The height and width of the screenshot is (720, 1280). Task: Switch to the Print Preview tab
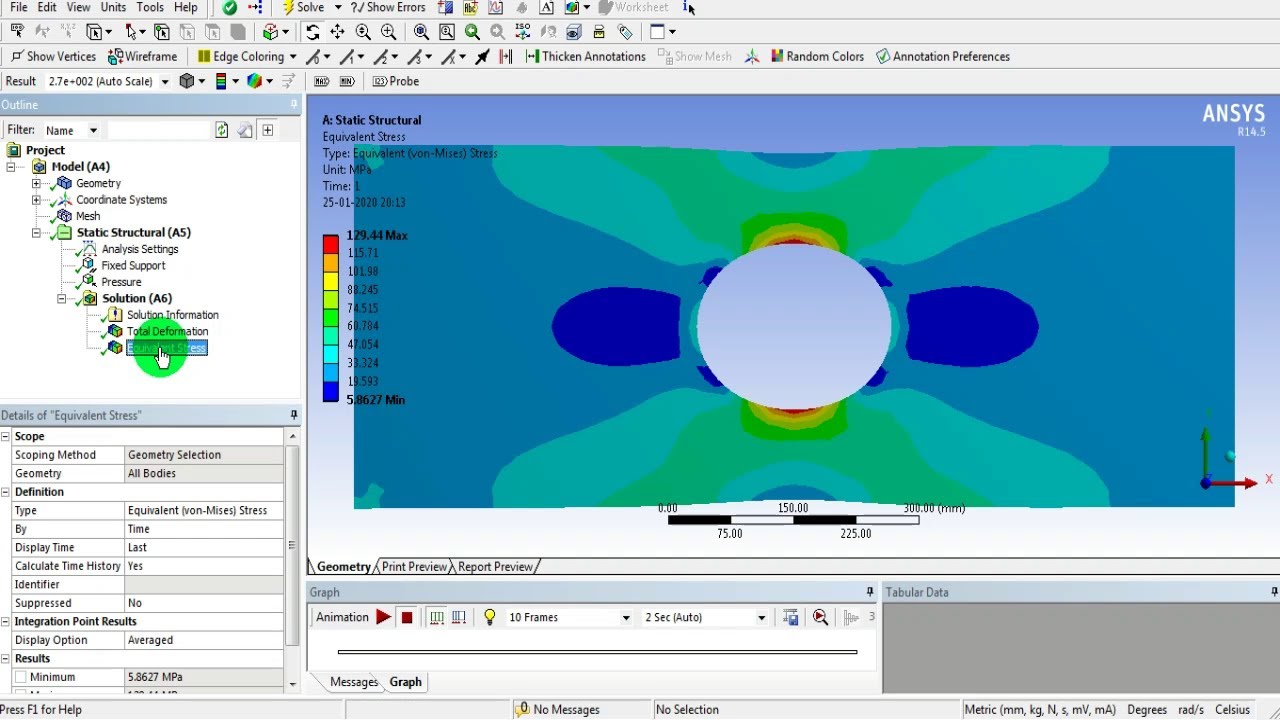click(x=414, y=567)
